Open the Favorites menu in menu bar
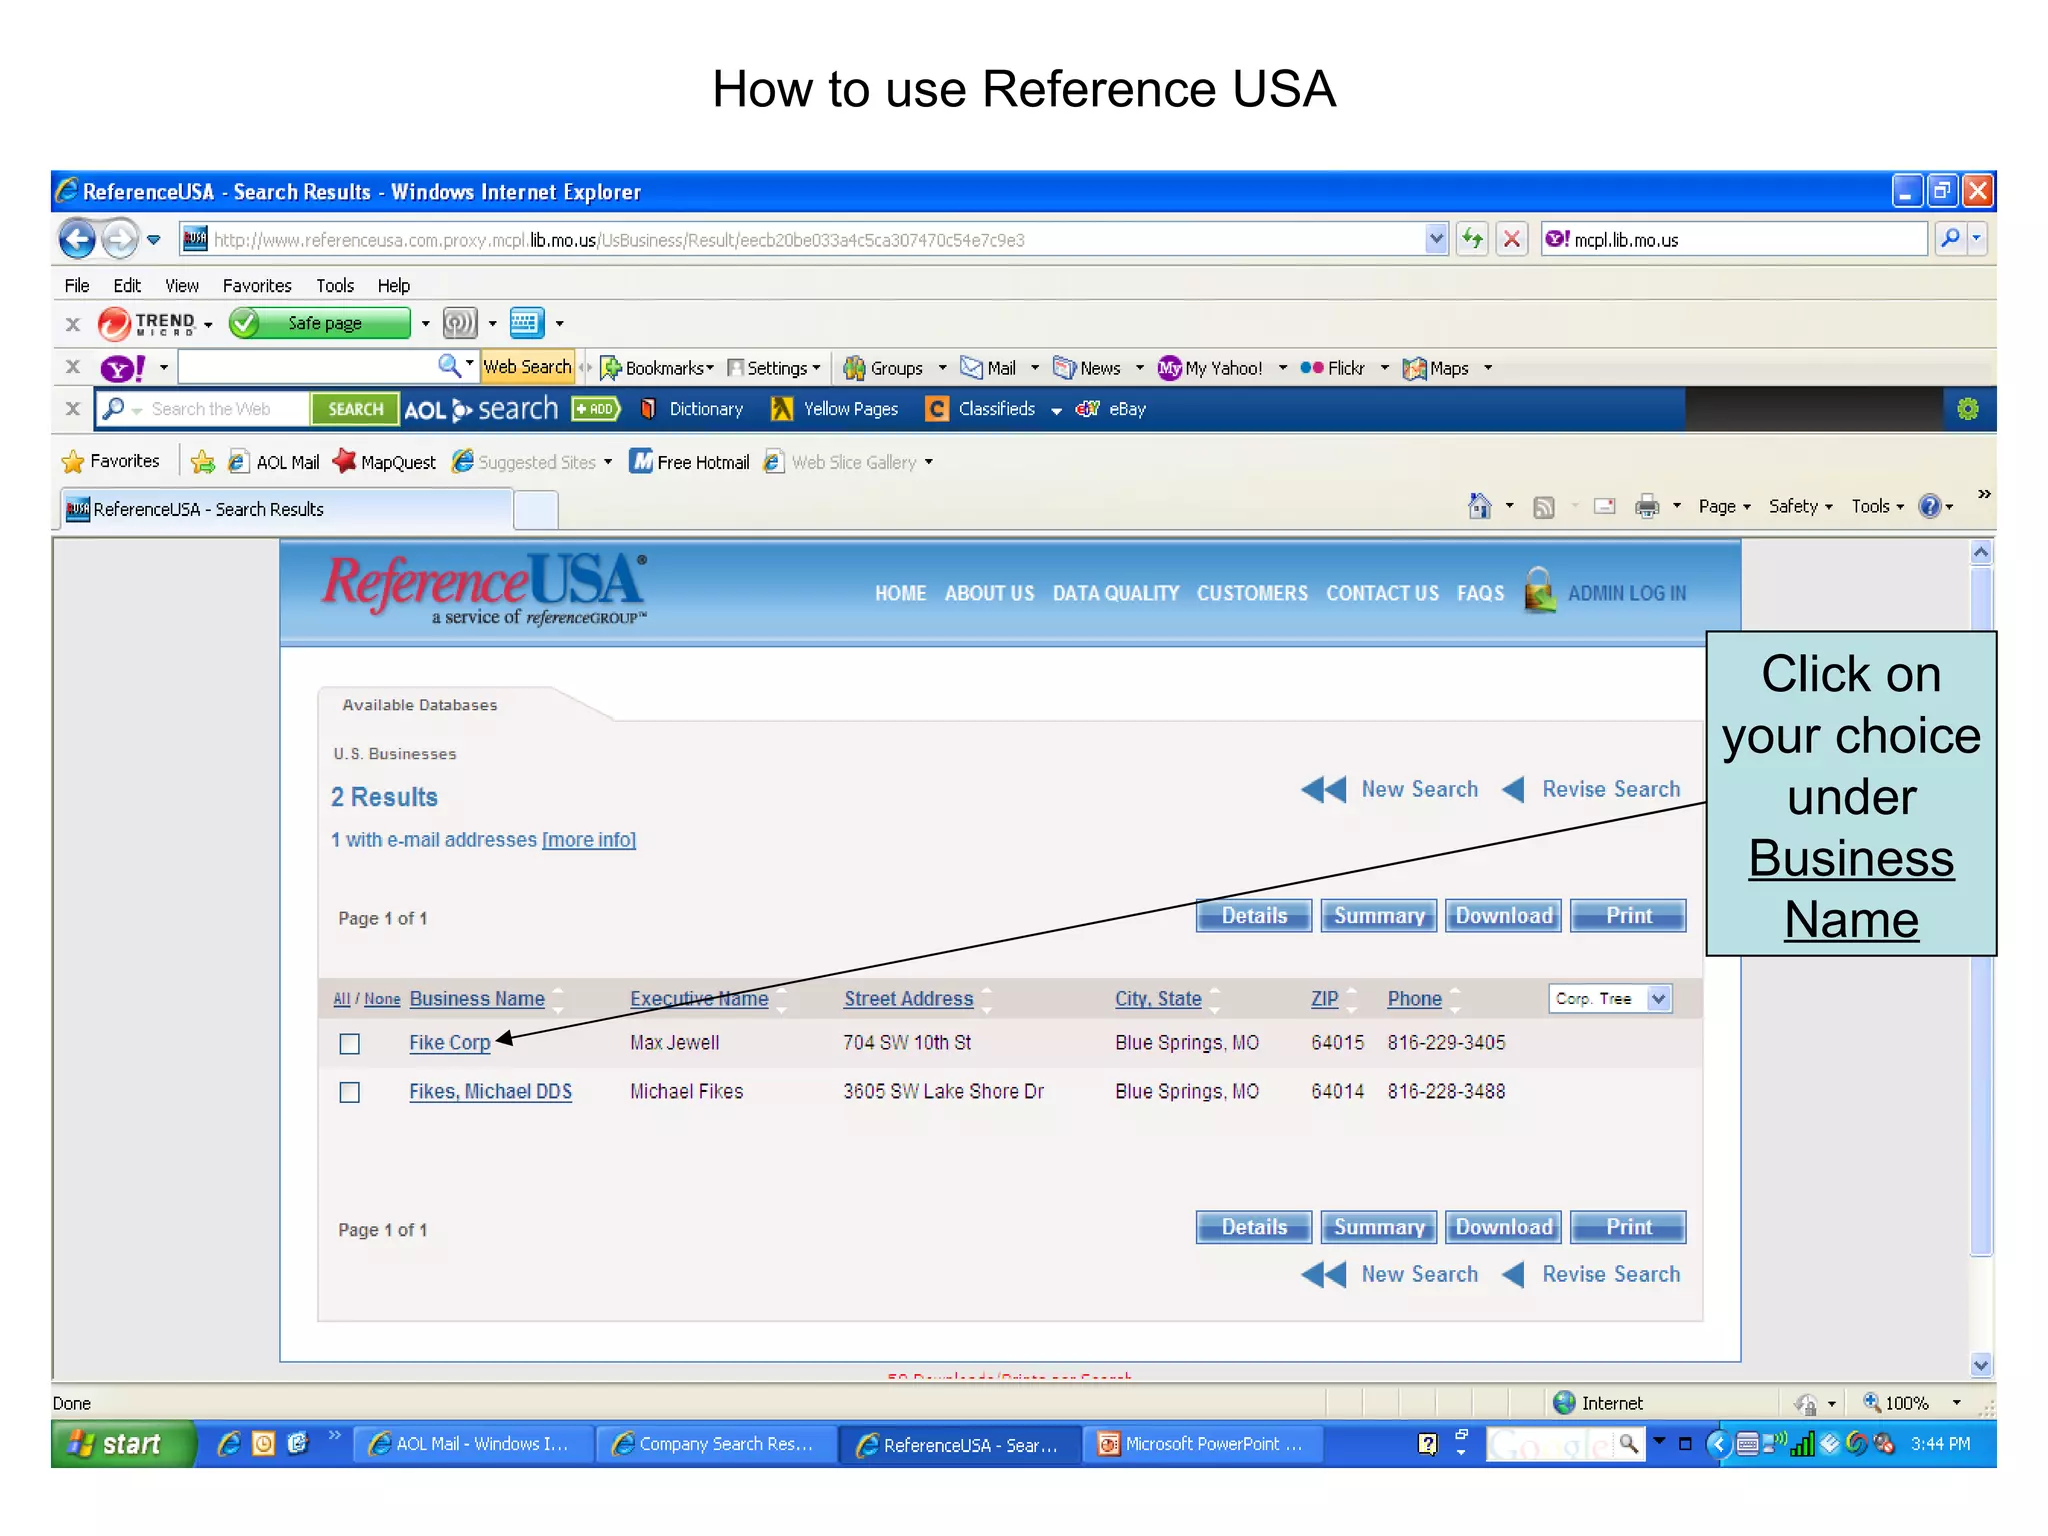The image size is (2048, 1536). coord(257,286)
